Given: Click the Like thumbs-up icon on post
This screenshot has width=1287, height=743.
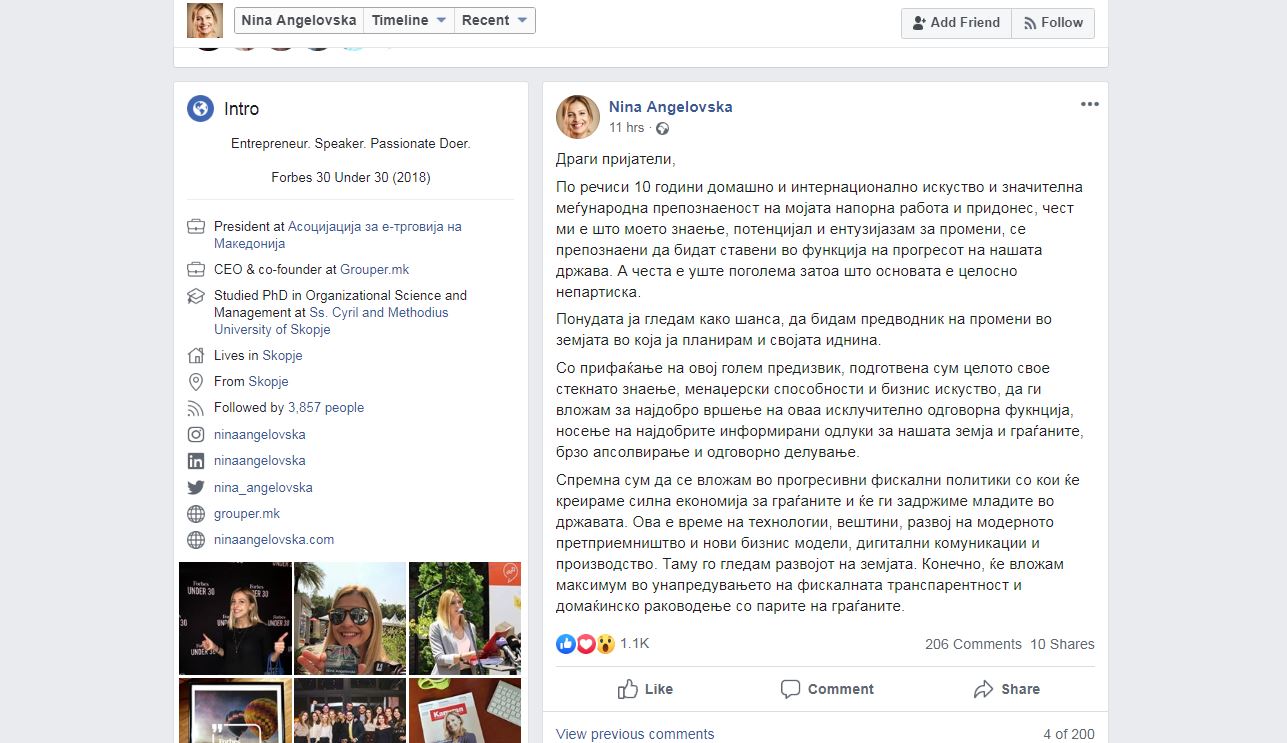Looking at the screenshot, I should click(x=628, y=689).
